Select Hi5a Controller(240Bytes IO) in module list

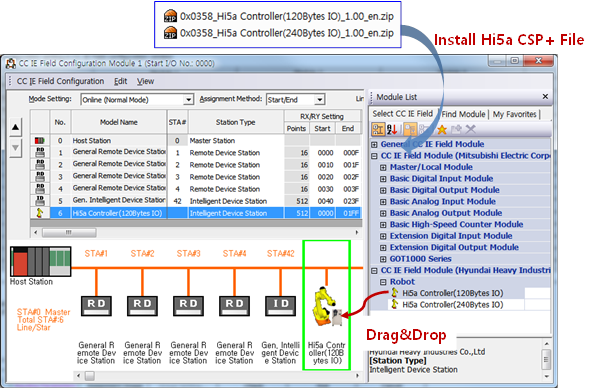coord(452,305)
